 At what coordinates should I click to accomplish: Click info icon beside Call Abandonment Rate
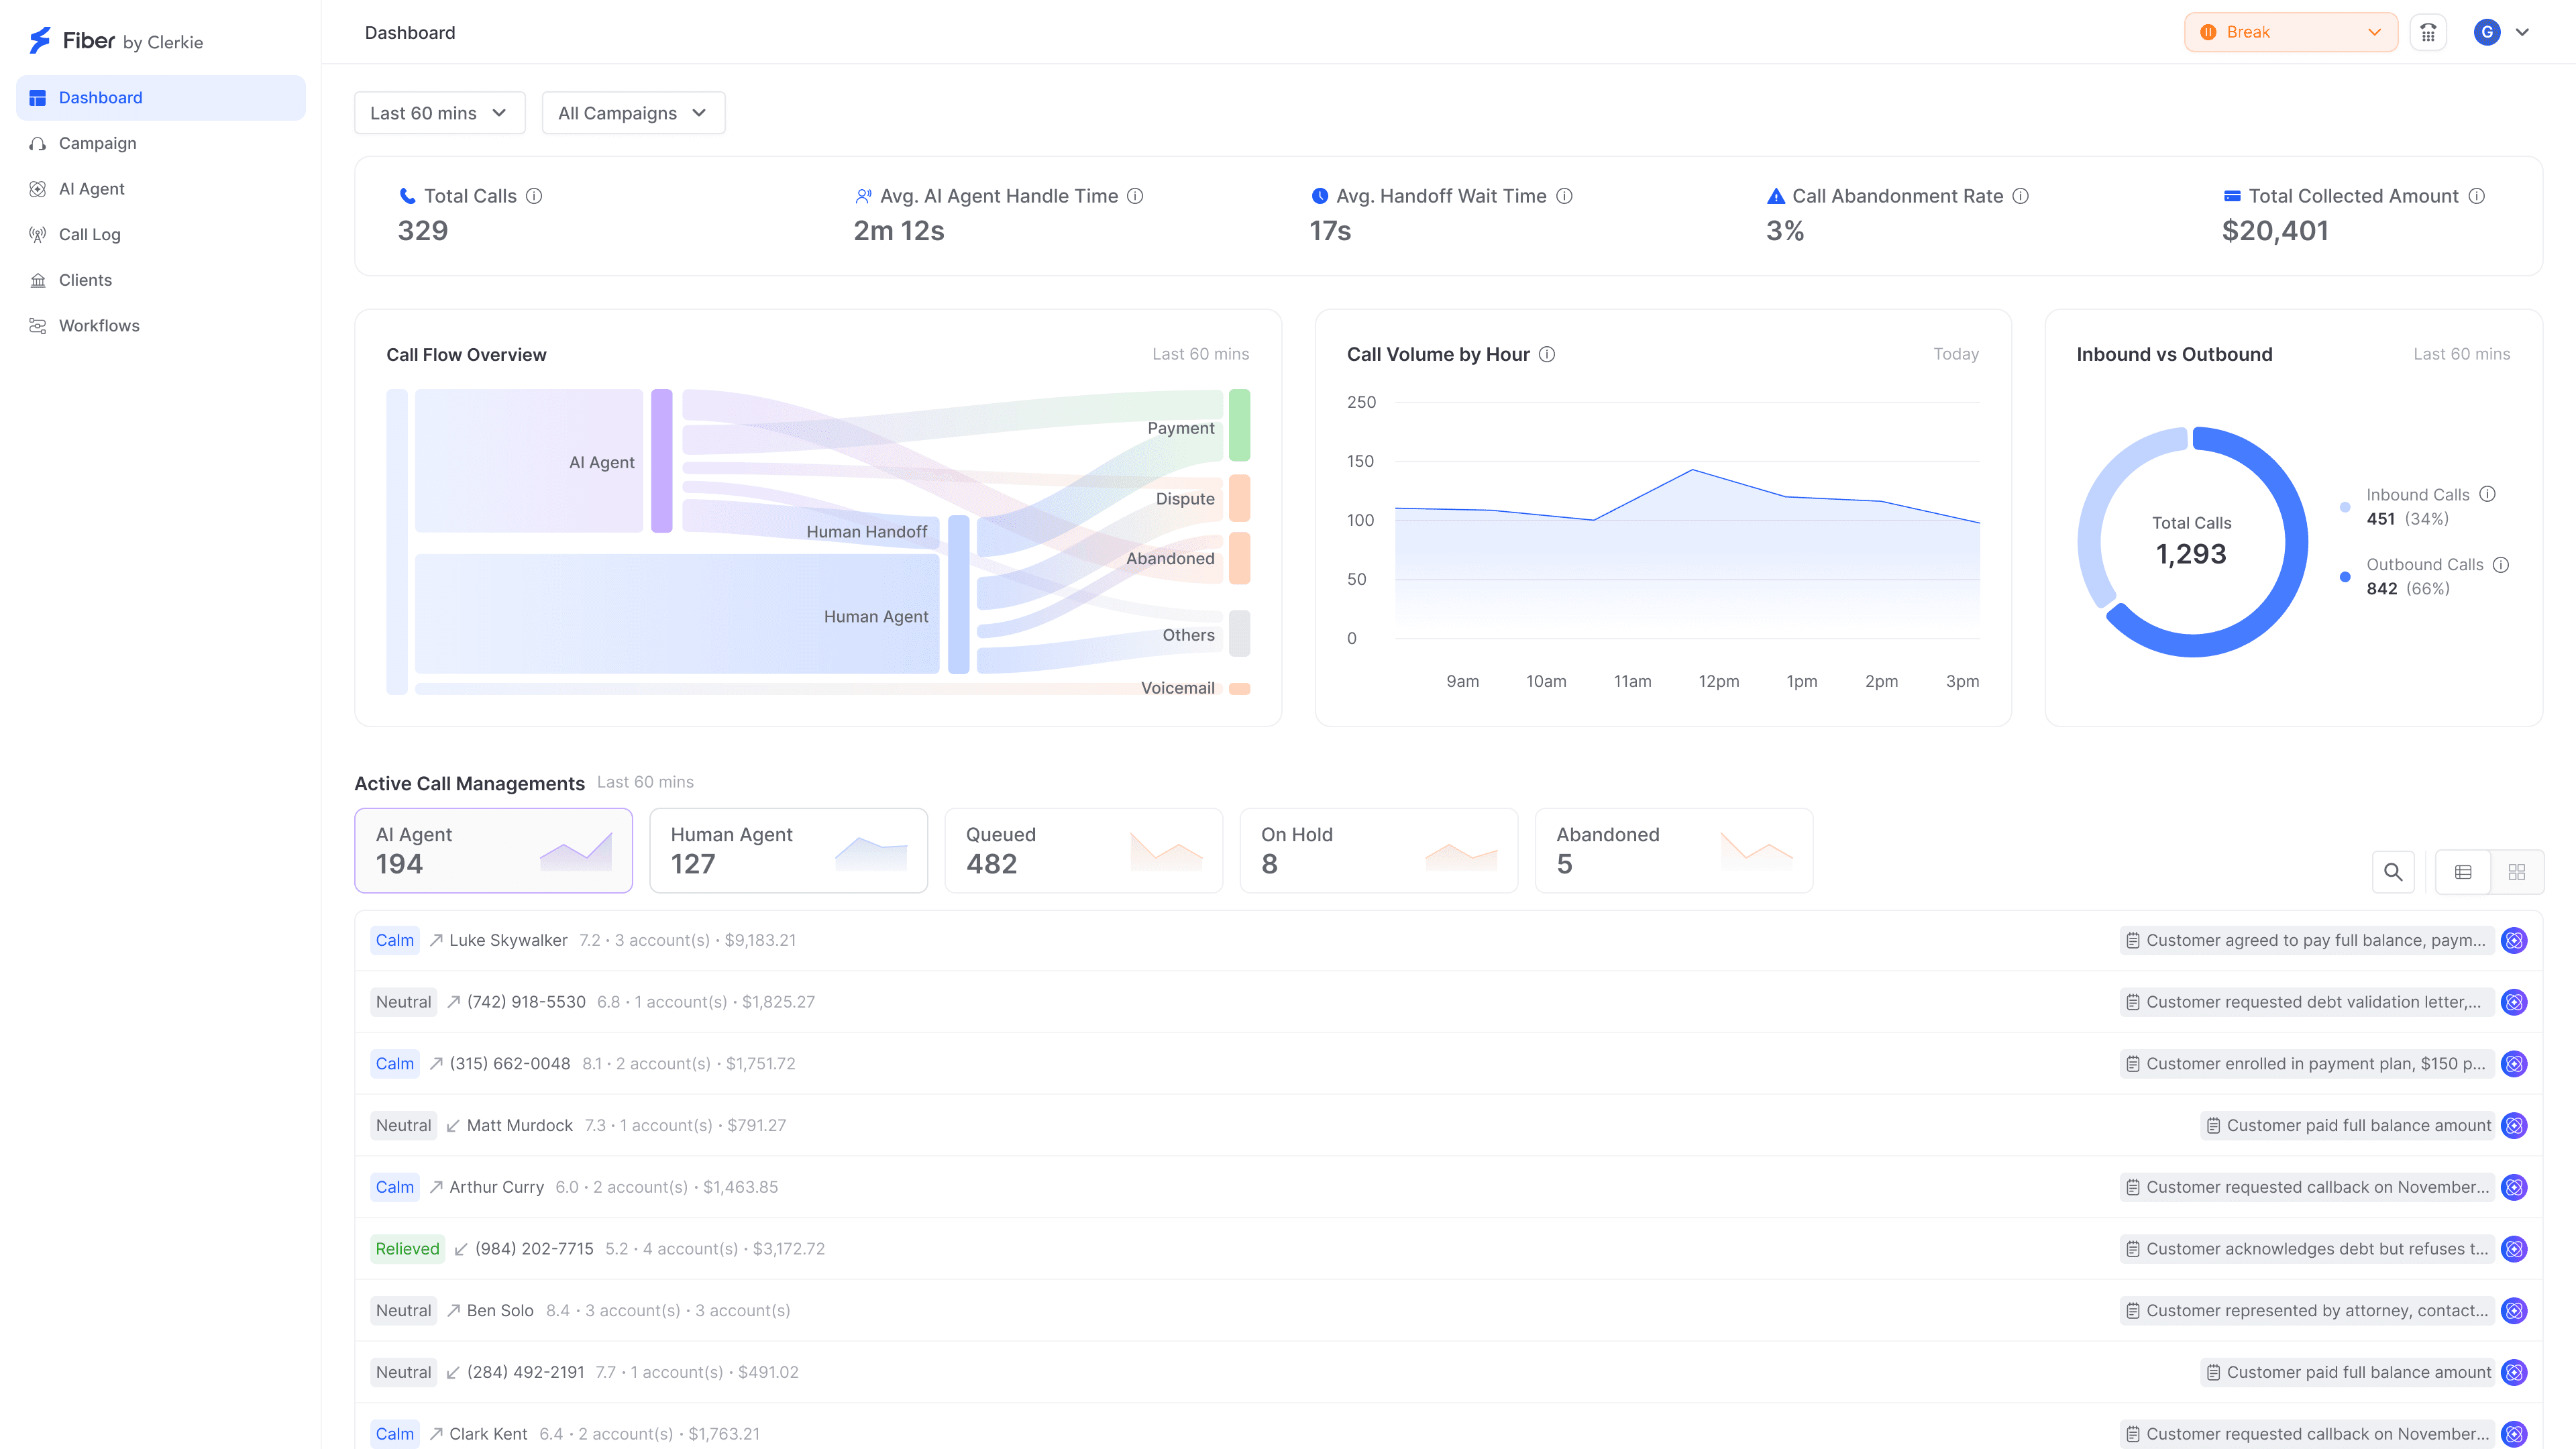(x=2020, y=196)
